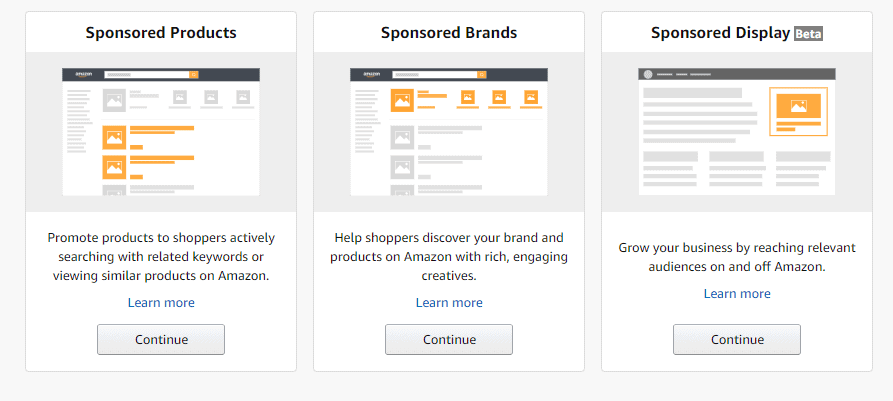
Task: Click the Sponsored Display description text
Action: click(x=737, y=257)
